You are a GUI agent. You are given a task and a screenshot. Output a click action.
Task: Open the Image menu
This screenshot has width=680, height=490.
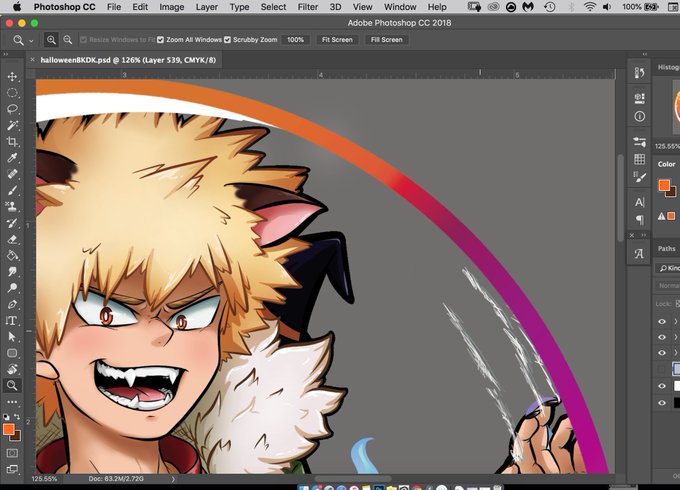[x=172, y=7]
